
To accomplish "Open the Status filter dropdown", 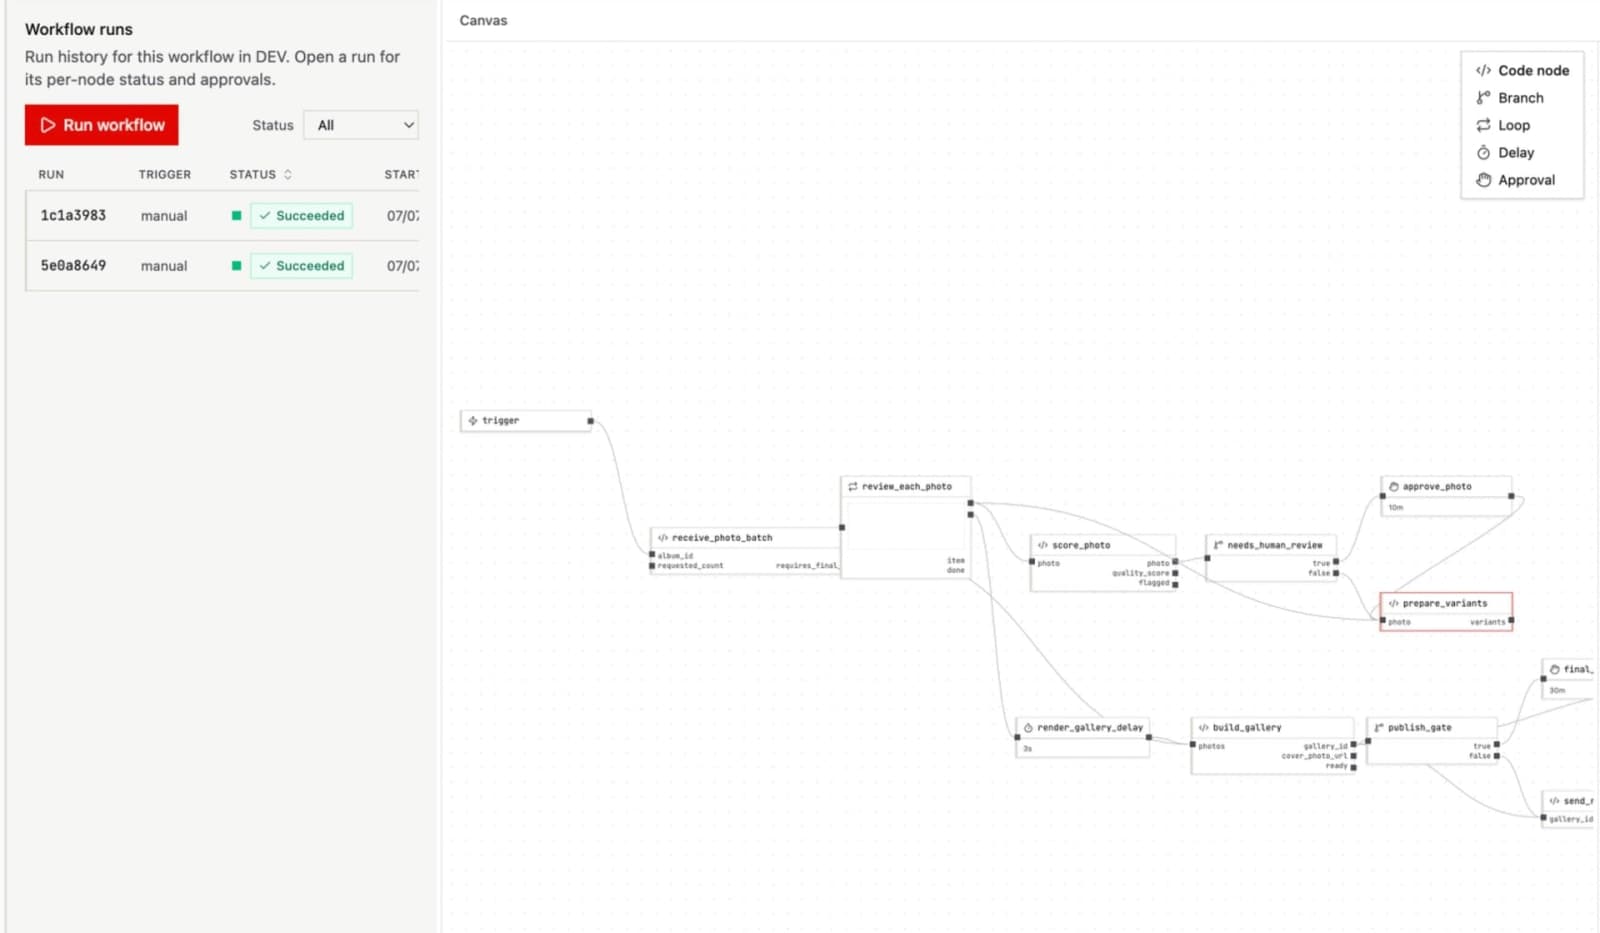I will (360, 125).
